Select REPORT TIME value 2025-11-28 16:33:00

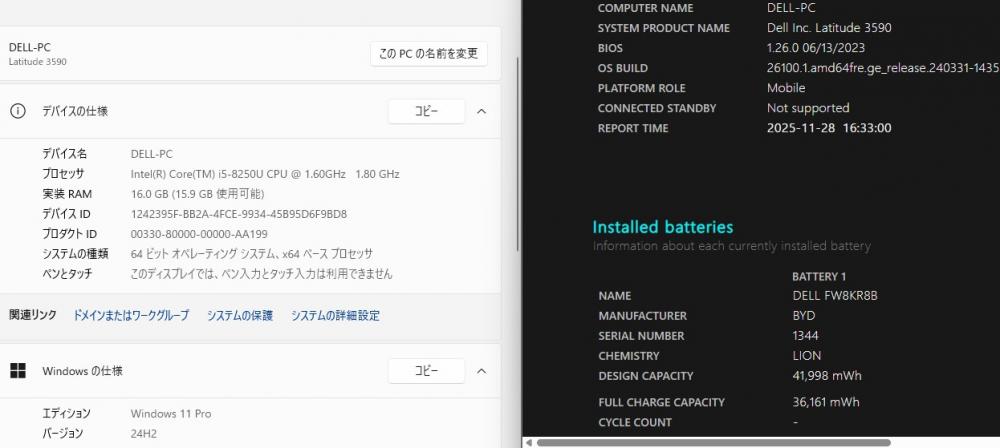point(829,128)
